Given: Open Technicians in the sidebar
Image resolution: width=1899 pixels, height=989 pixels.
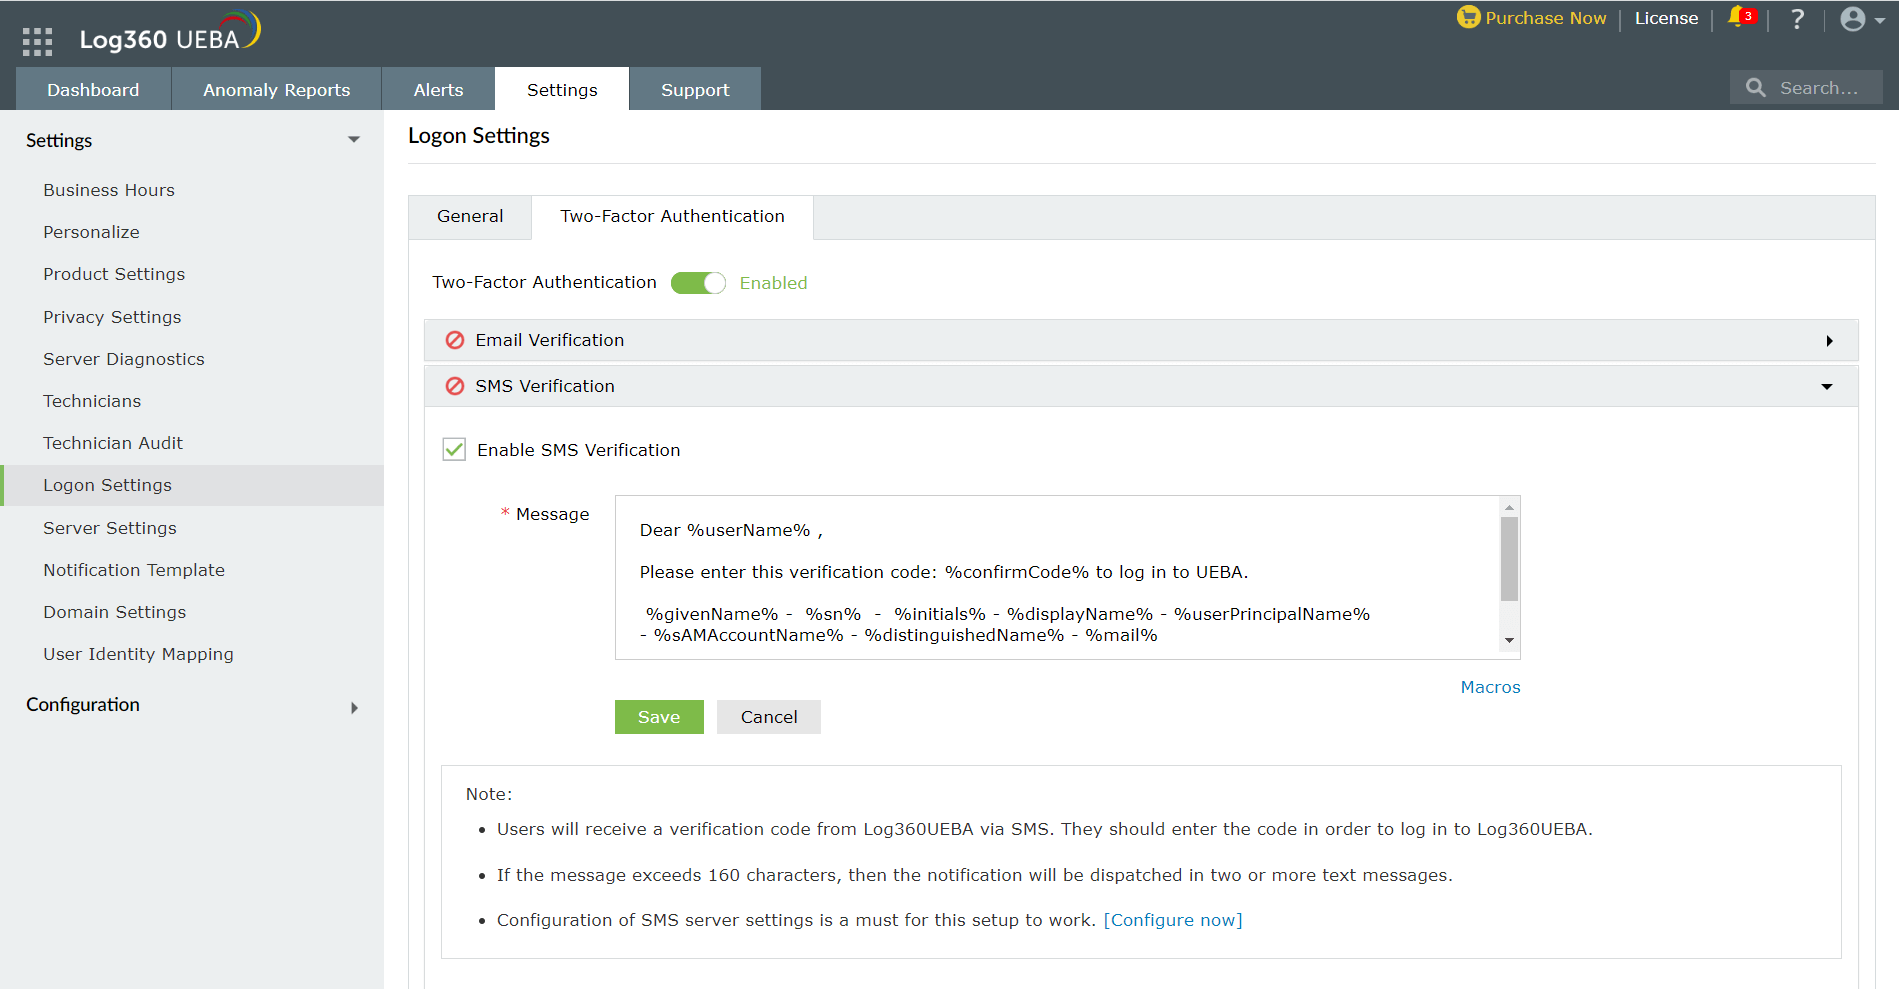Looking at the screenshot, I should pos(92,401).
